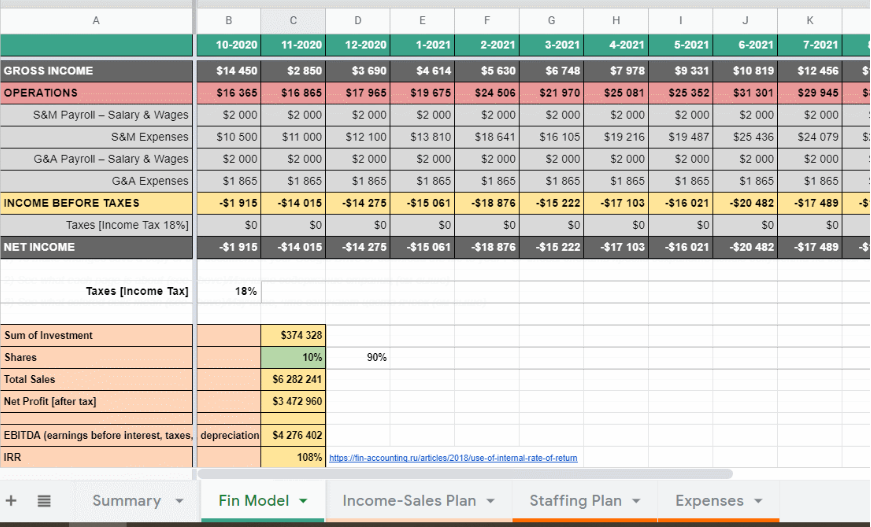Open the Staffing Plan sheet tab
The height and width of the screenshot is (527, 871).
pyautogui.click(x=575, y=501)
